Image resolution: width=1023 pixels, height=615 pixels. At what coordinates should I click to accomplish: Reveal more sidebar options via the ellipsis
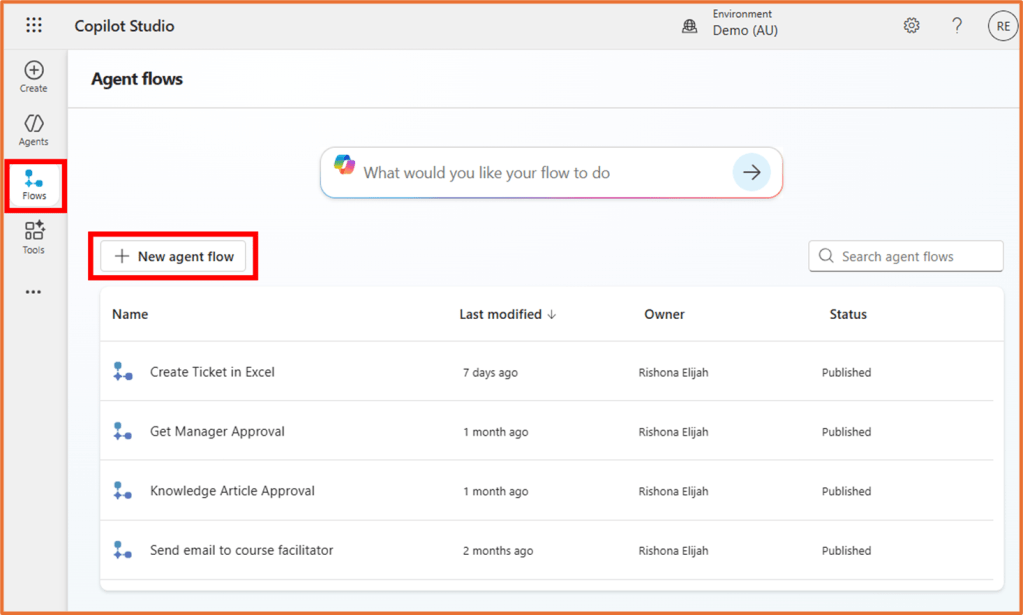33,291
